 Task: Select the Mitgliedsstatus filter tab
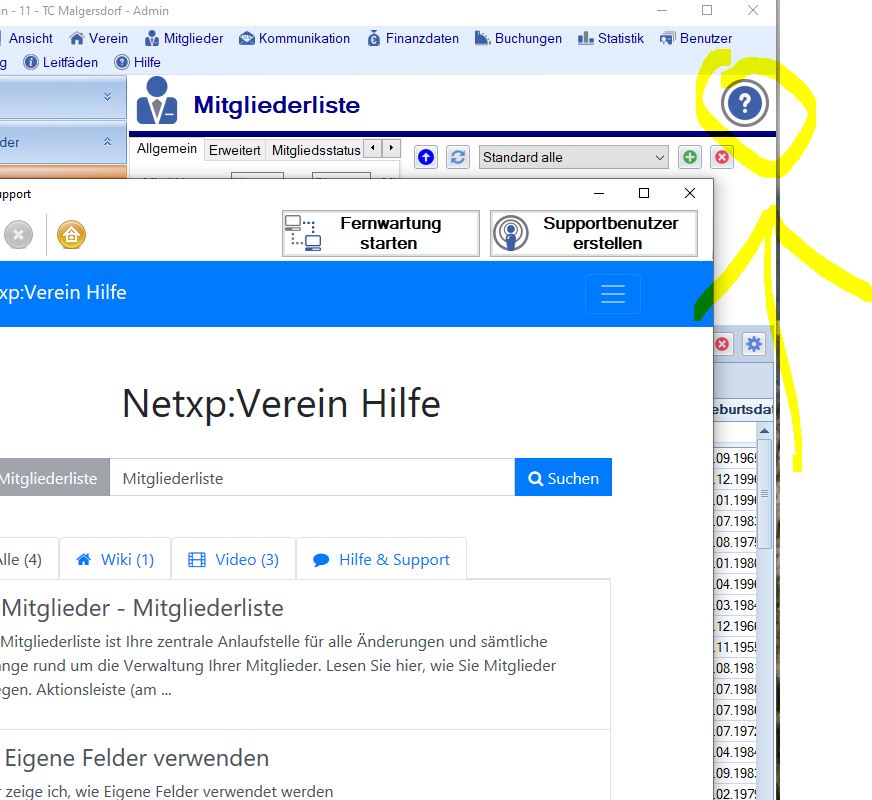tap(315, 150)
